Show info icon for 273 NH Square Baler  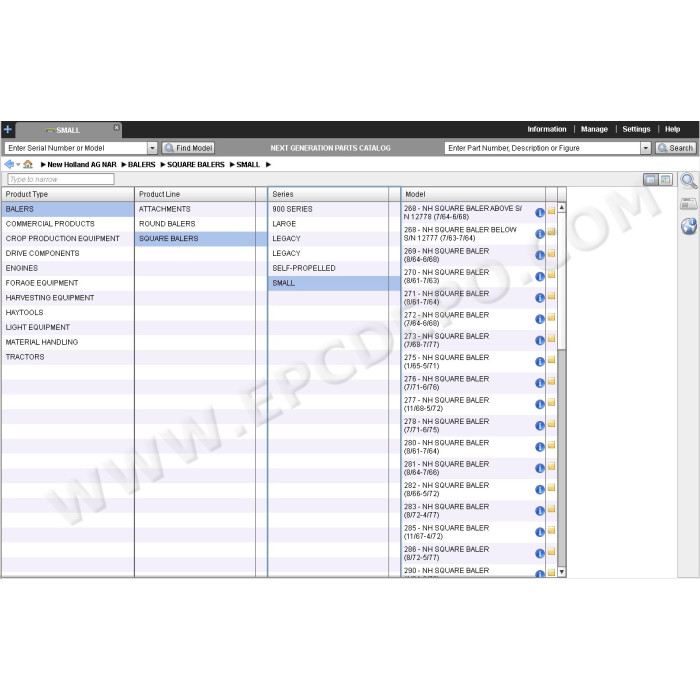(x=540, y=340)
